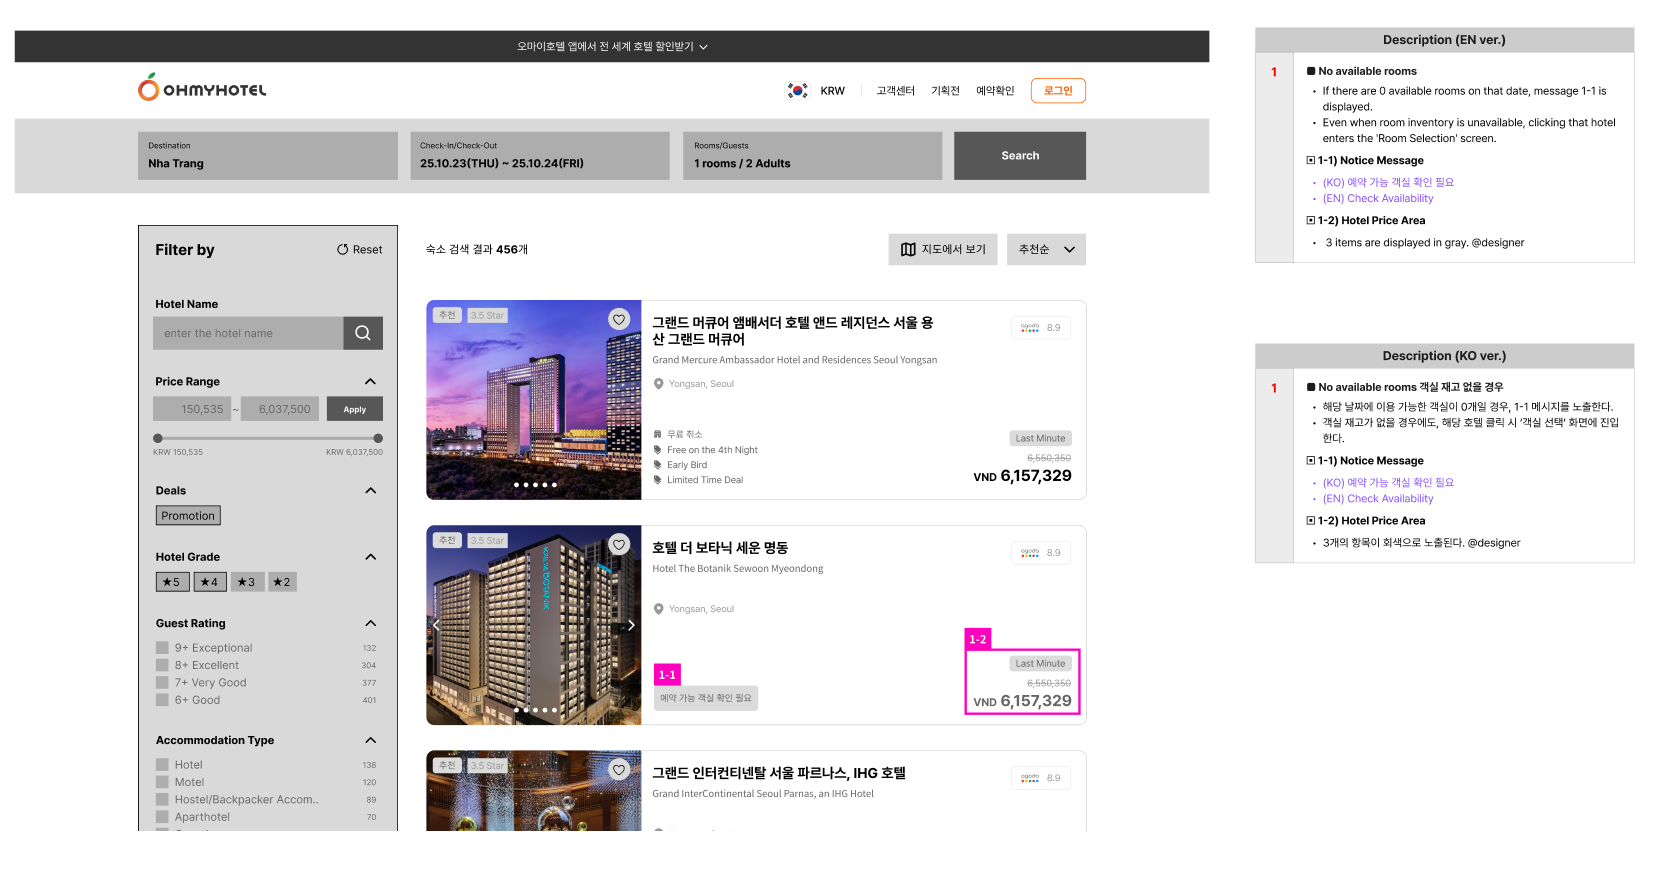Collapse the Accommodation Type section

pyautogui.click(x=370, y=741)
